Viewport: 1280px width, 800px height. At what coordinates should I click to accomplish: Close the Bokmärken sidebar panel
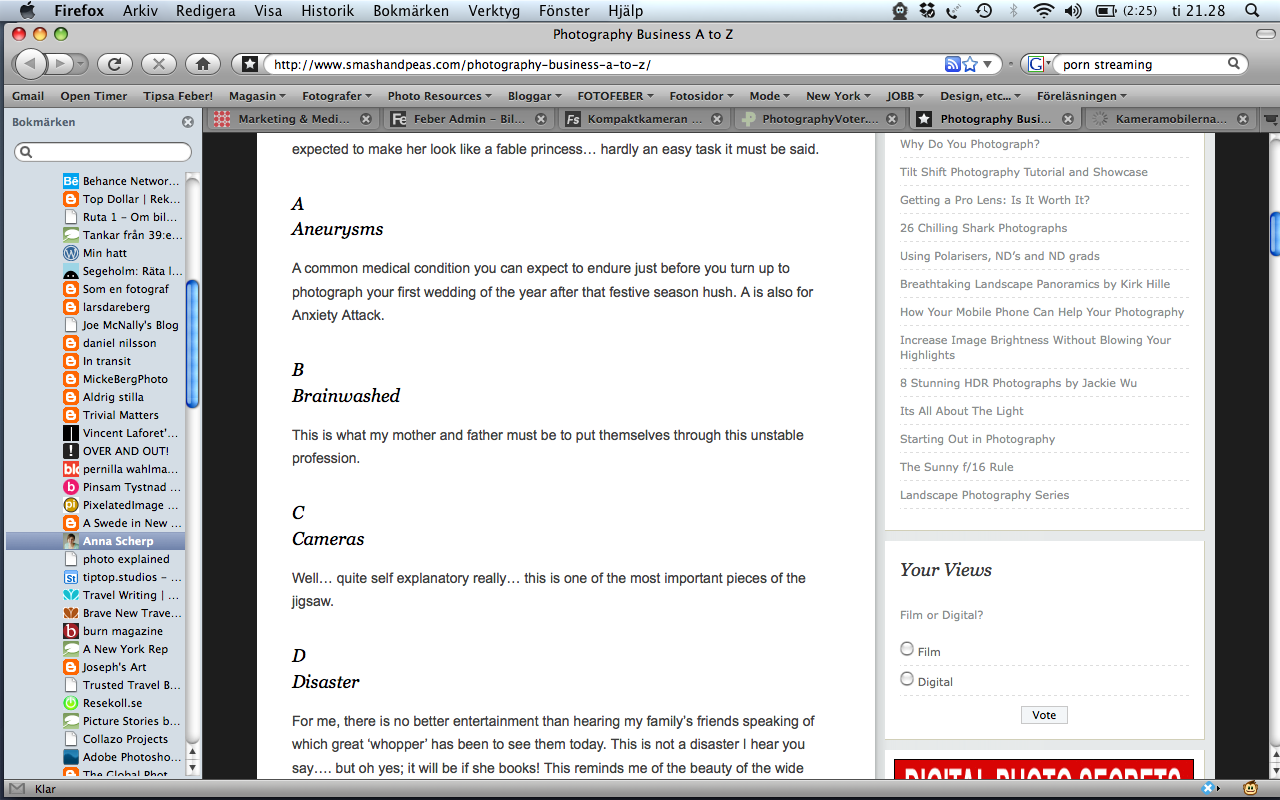point(188,122)
